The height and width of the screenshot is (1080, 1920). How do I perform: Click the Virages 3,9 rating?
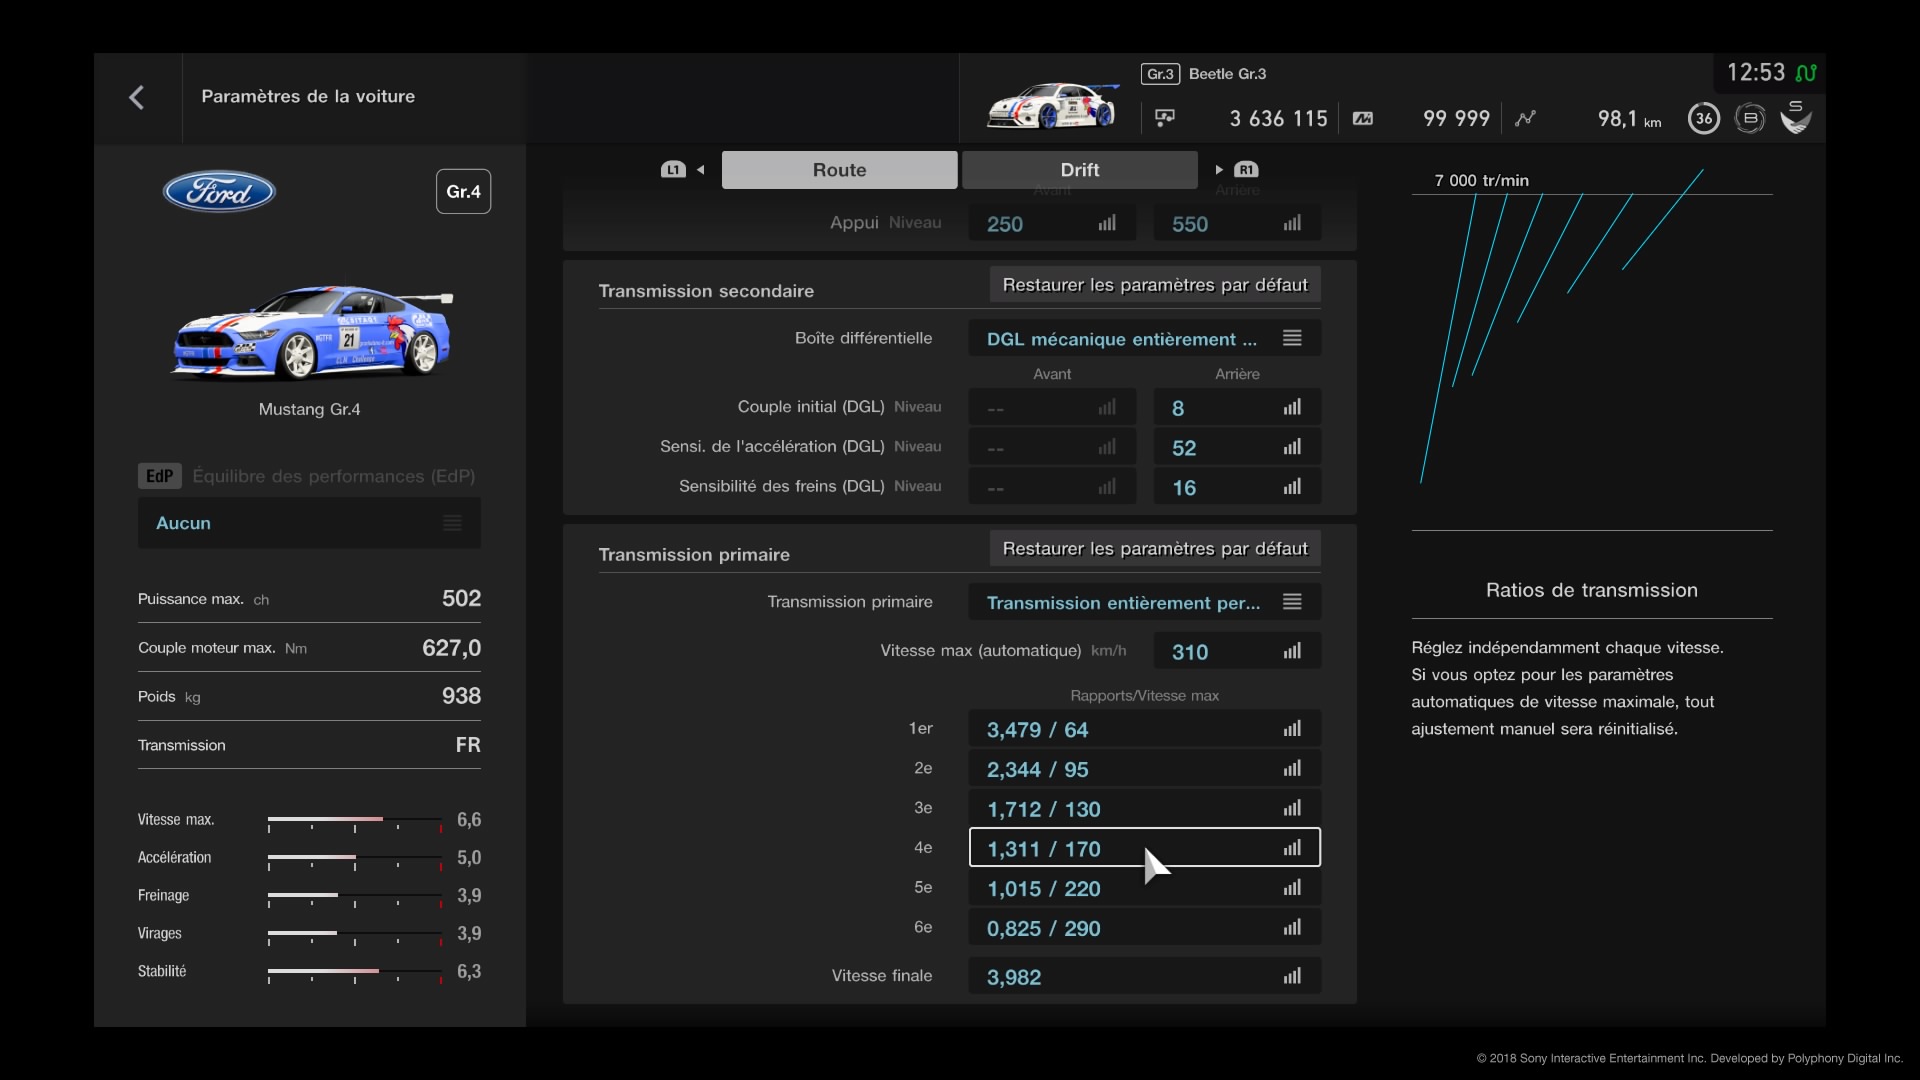click(469, 933)
